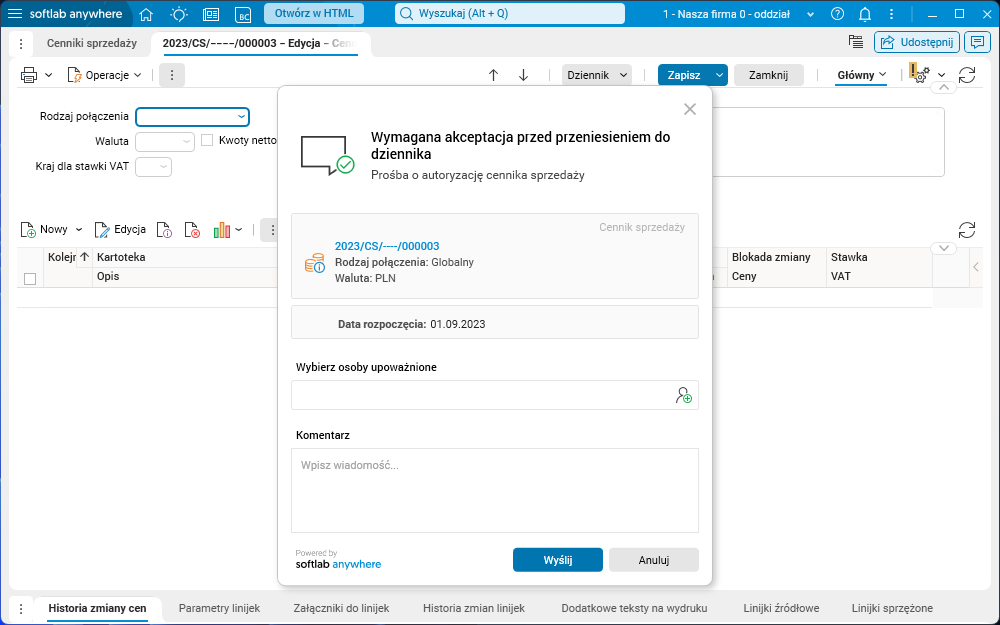This screenshot has height=625, width=1000.
Task: Open Załączniki do linijek tab
Action: pos(341,608)
